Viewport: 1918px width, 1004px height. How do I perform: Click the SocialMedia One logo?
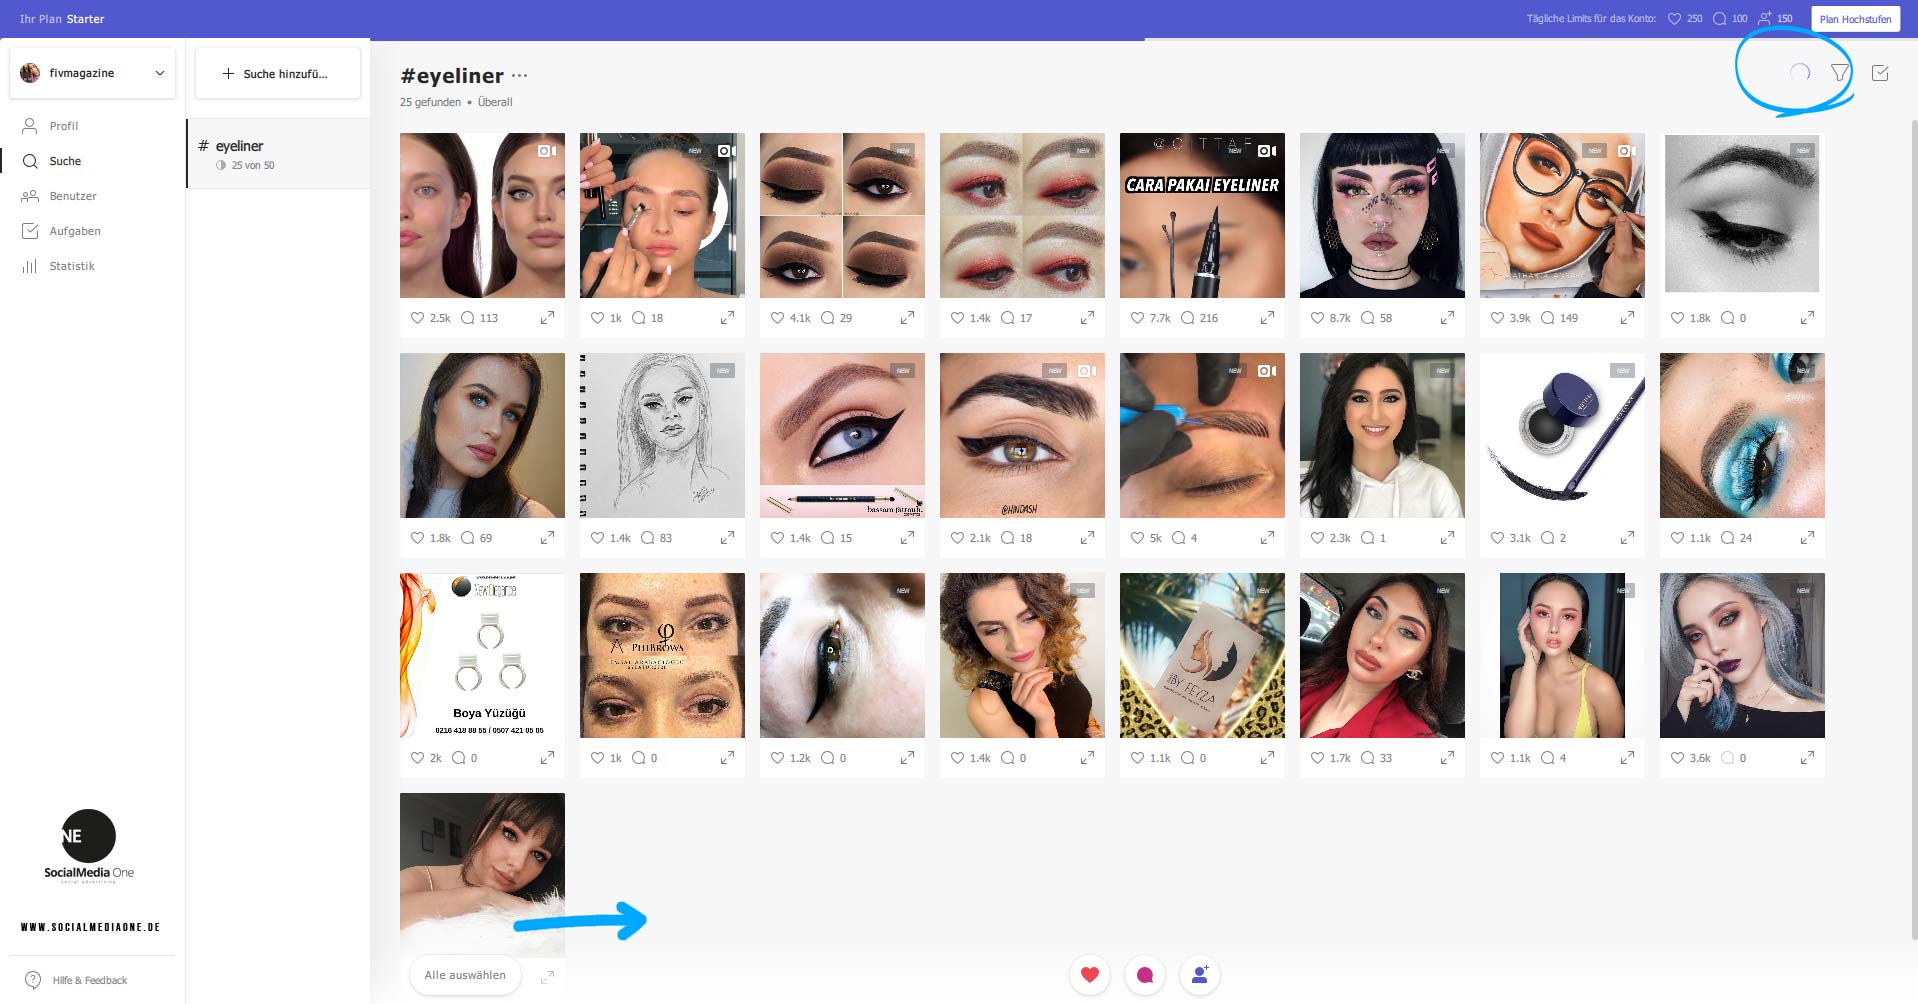coord(89,846)
